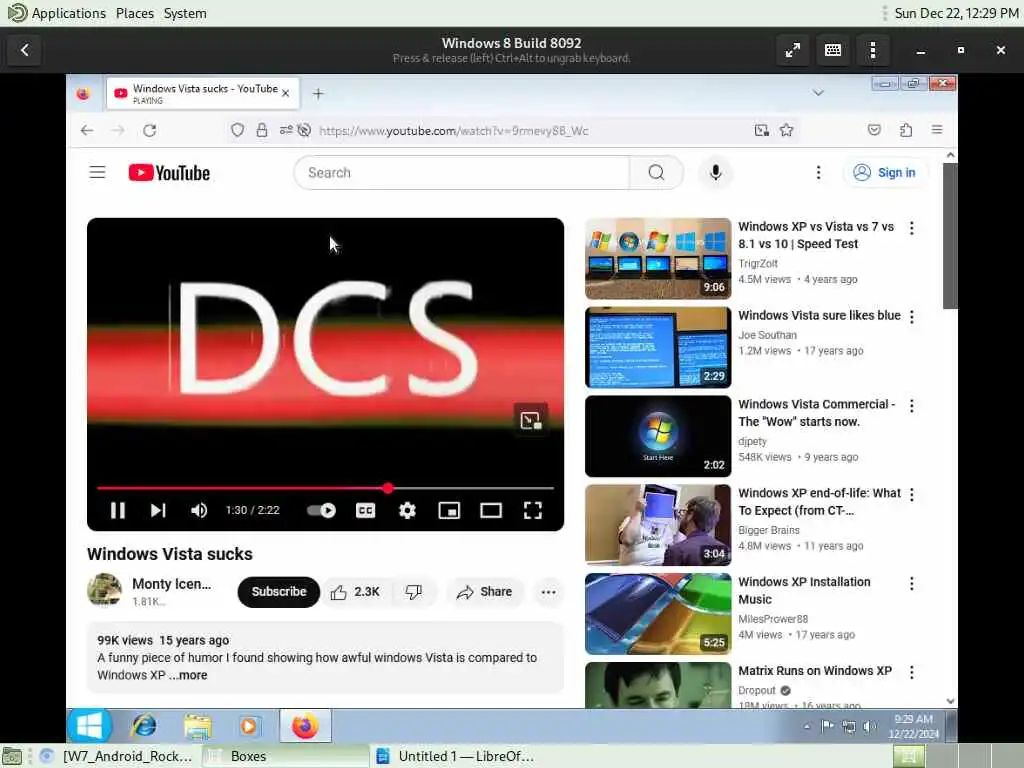Open Windows Start button in taskbar
The height and width of the screenshot is (768, 1024).
click(x=89, y=726)
